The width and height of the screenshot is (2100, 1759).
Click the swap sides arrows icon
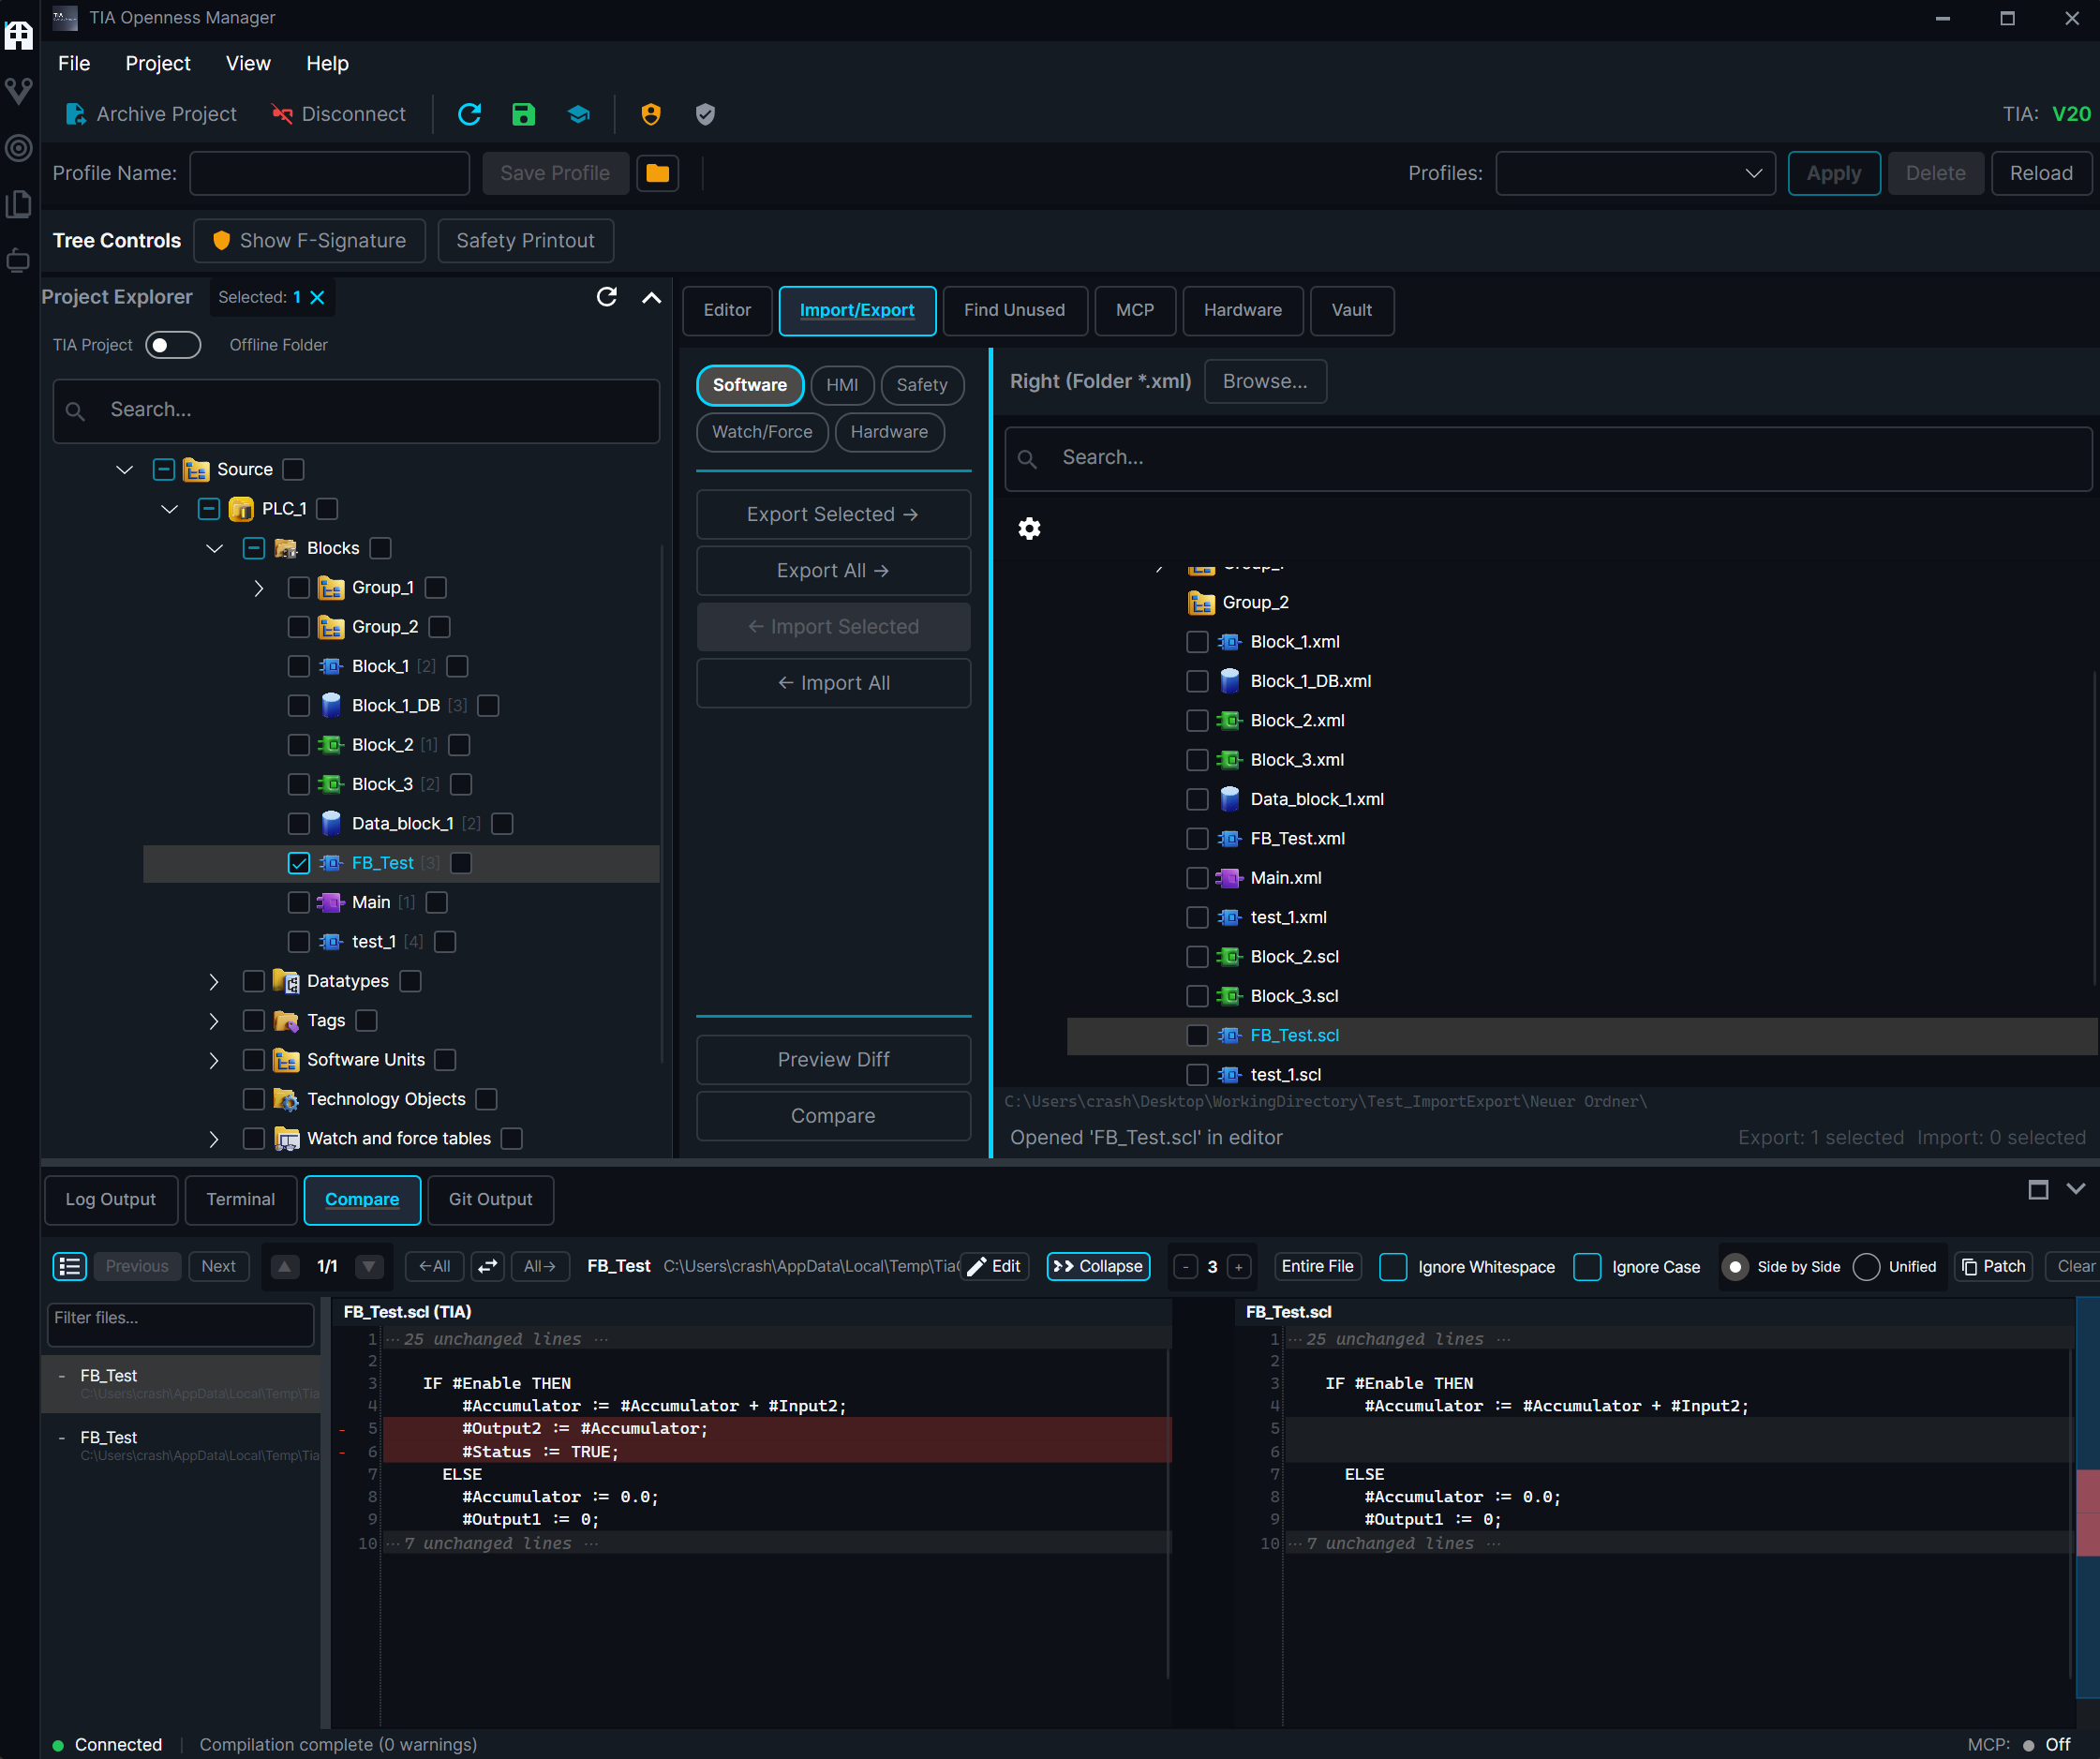487,1266
